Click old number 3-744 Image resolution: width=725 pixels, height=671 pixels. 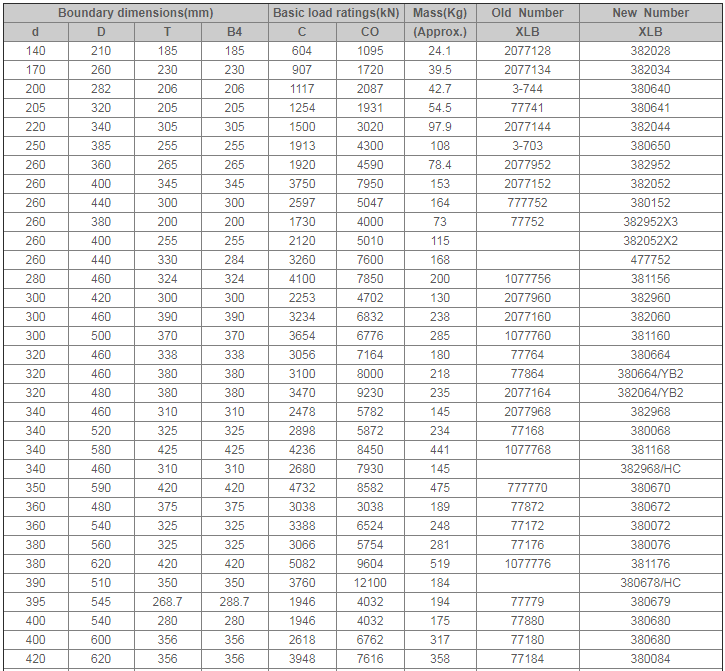527,89
